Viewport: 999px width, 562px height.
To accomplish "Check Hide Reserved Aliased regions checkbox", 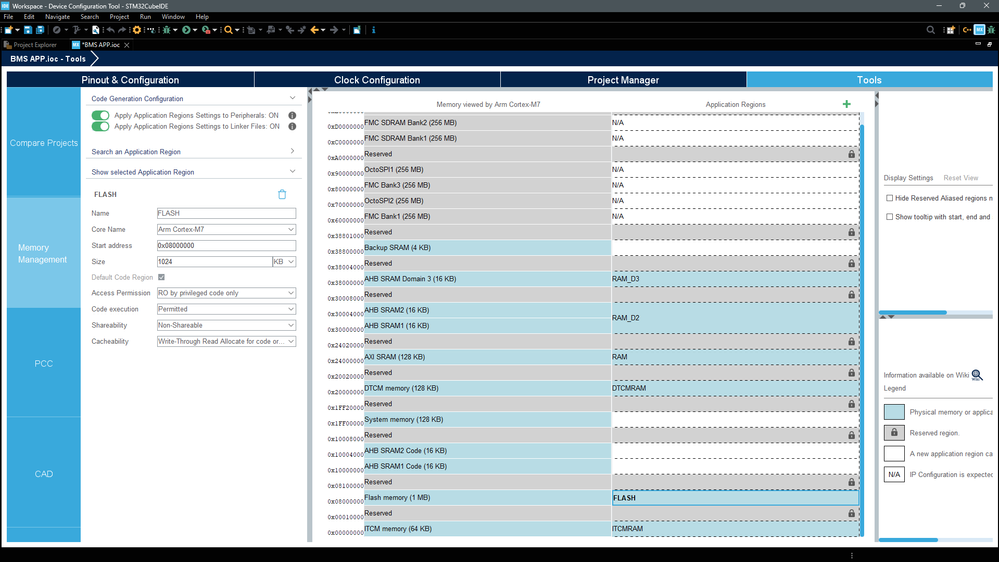I will pos(889,198).
